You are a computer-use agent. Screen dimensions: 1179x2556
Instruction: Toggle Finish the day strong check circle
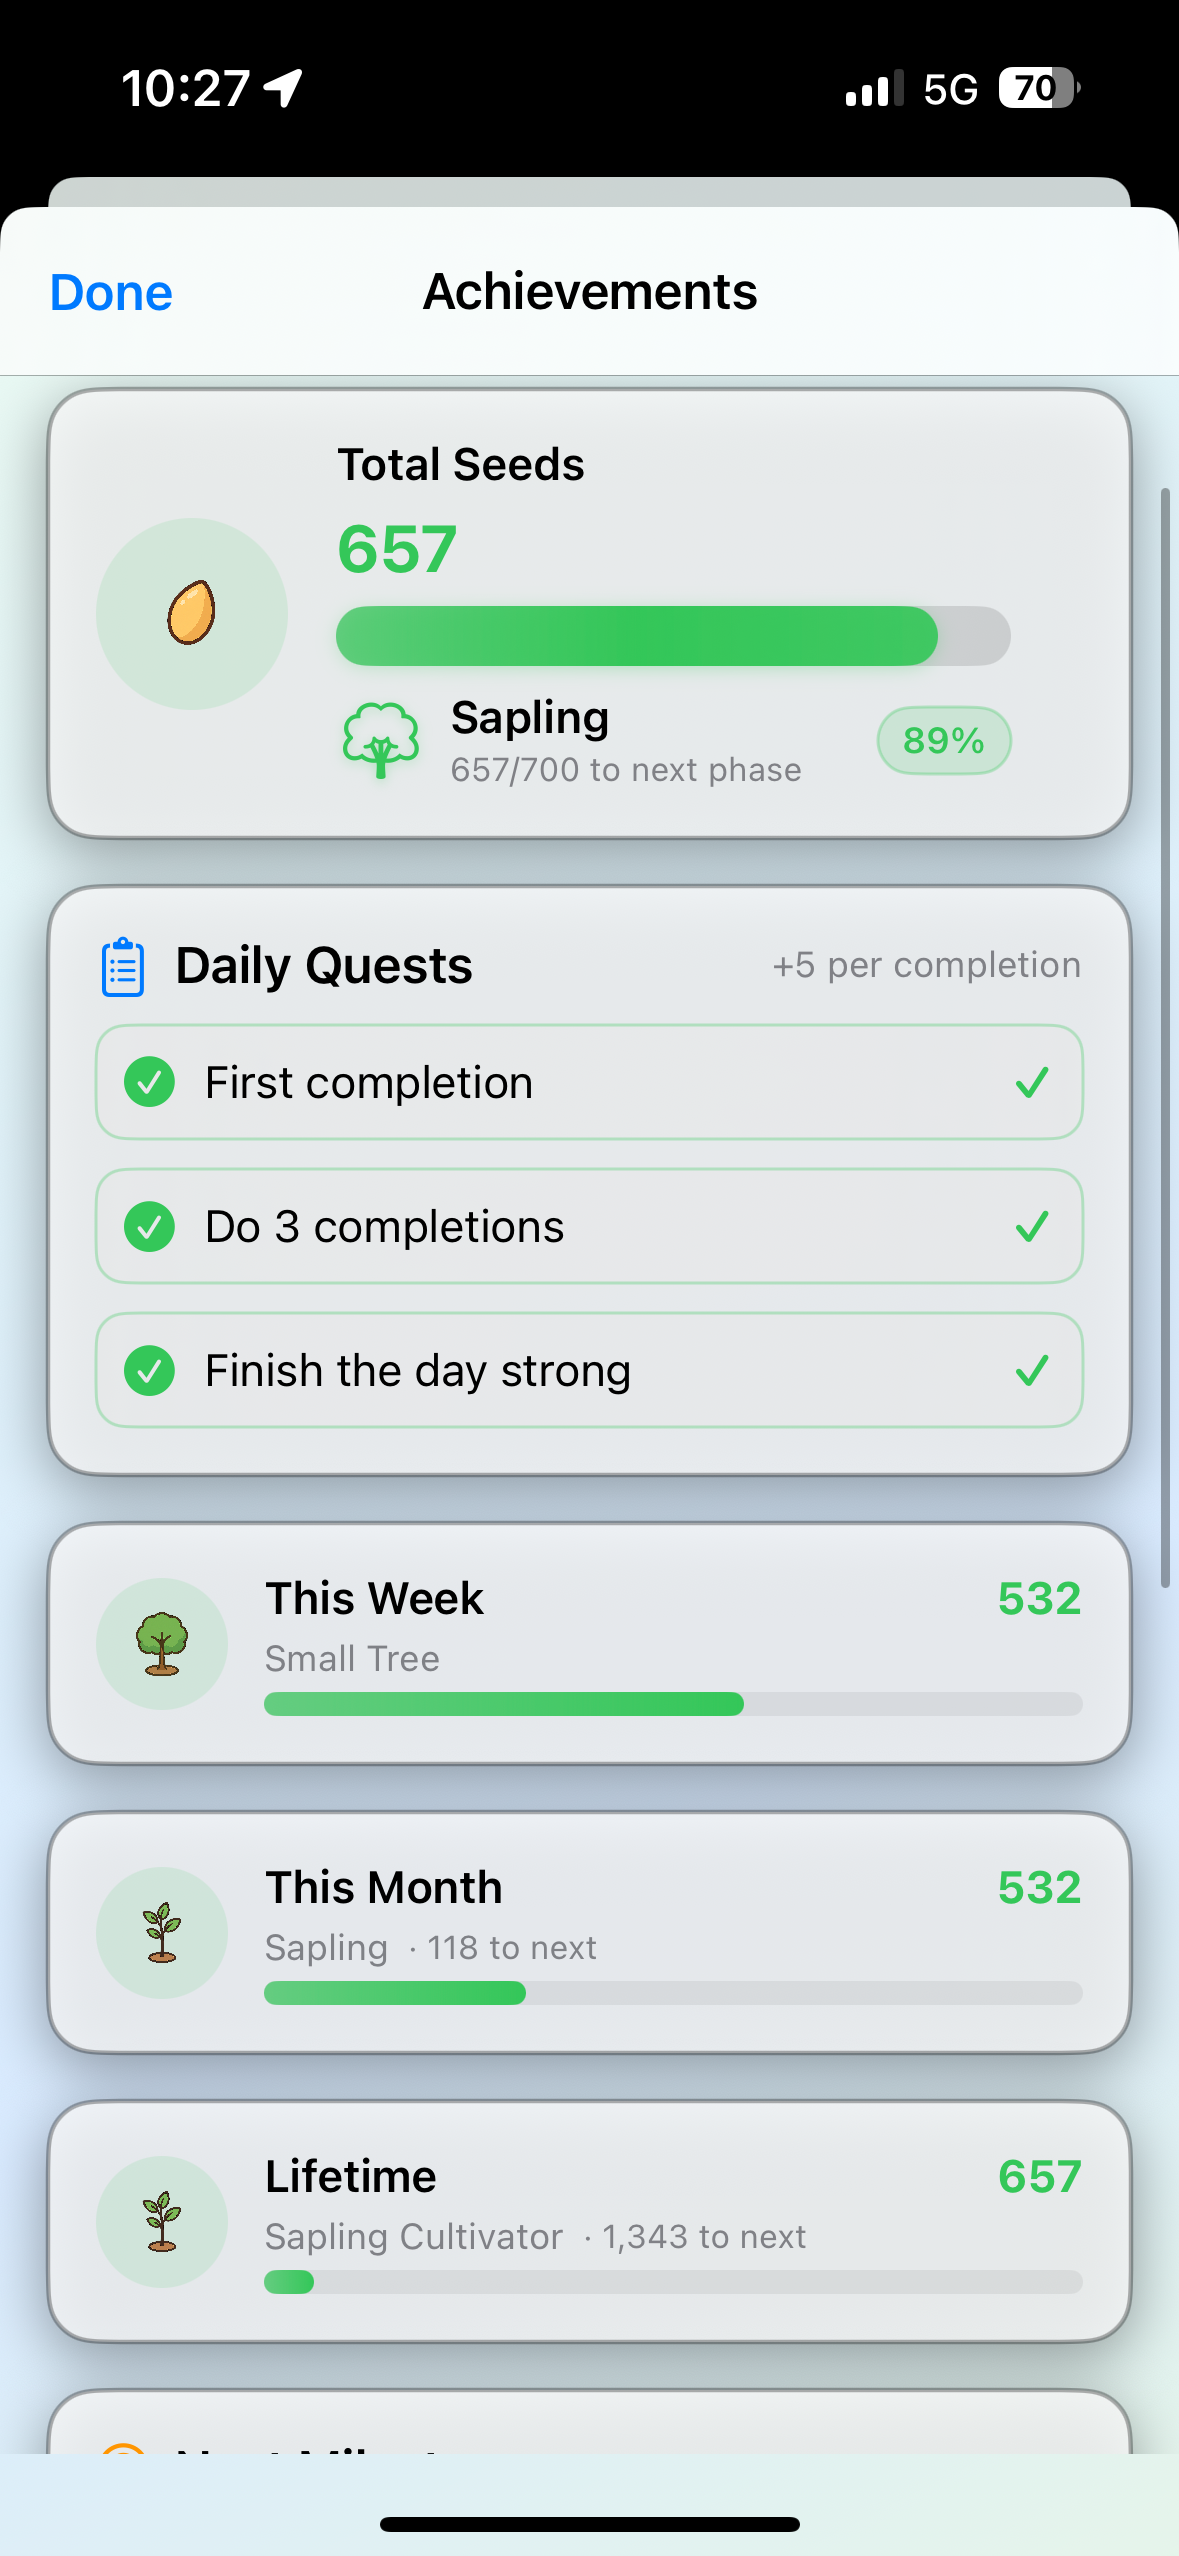click(x=150, y=1370)
